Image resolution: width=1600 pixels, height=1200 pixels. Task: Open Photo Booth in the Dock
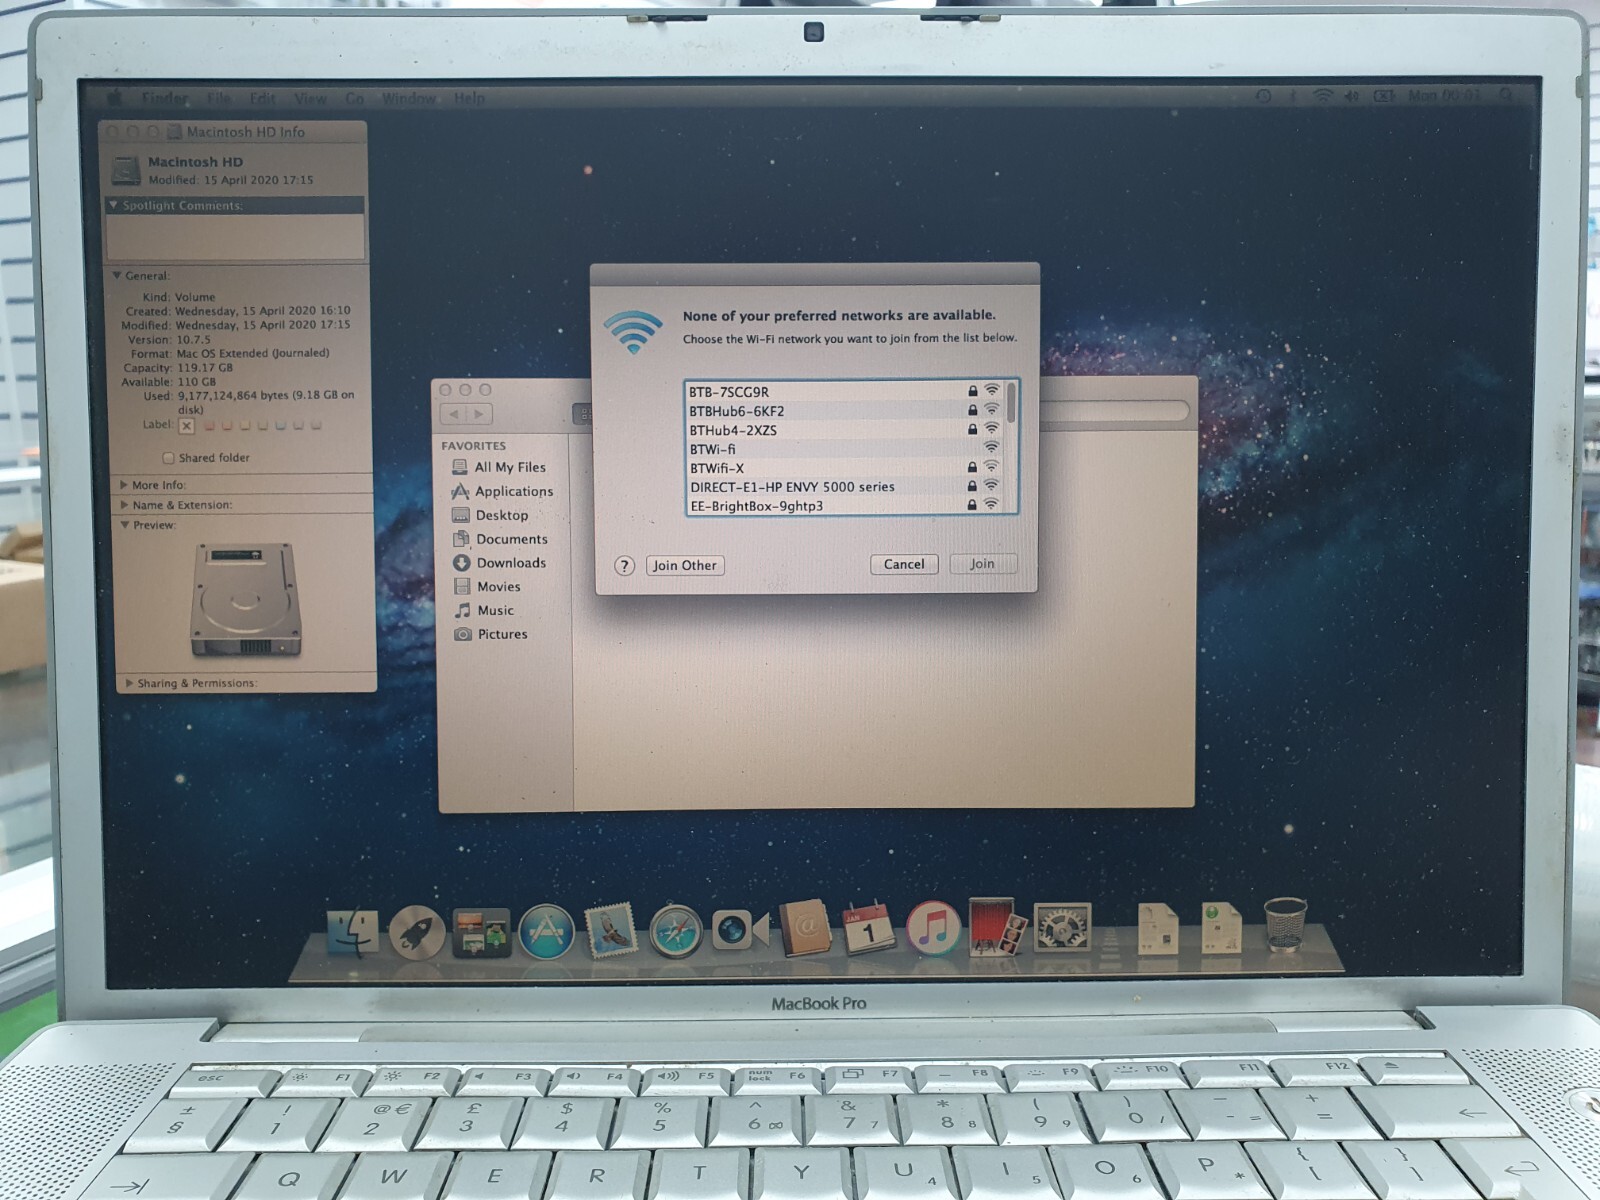coord(997,927)
